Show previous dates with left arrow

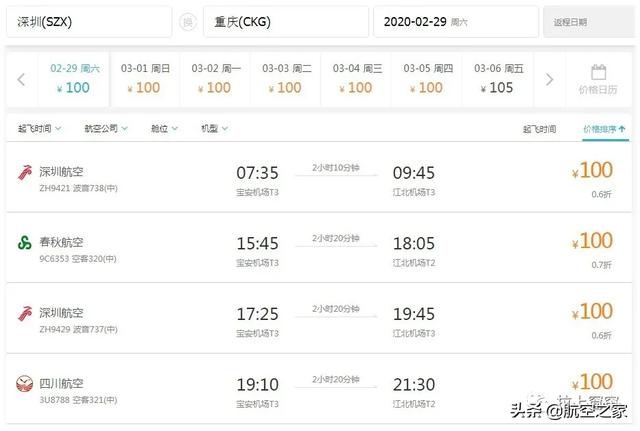pyautogui.click(x=22, y=79)
